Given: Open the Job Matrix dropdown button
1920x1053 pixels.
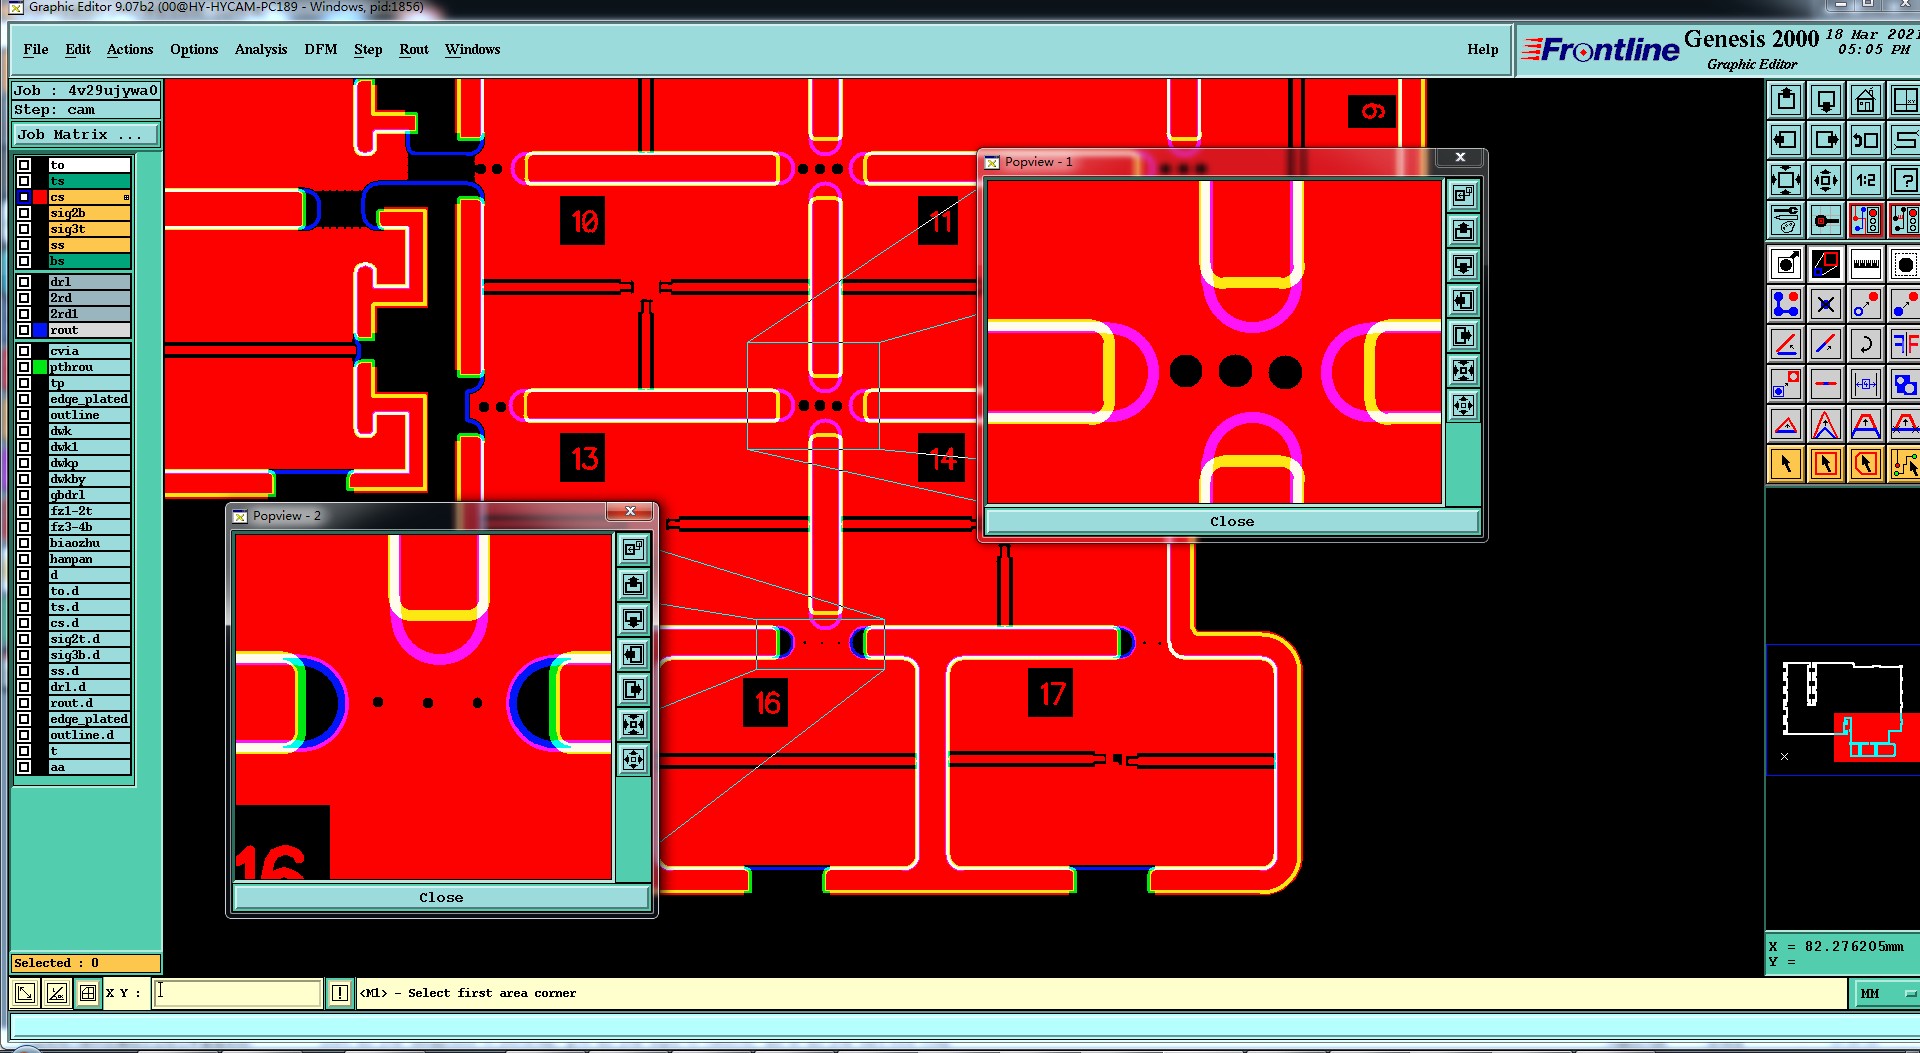Looking at the screenshot, I should tap(86, 134).
